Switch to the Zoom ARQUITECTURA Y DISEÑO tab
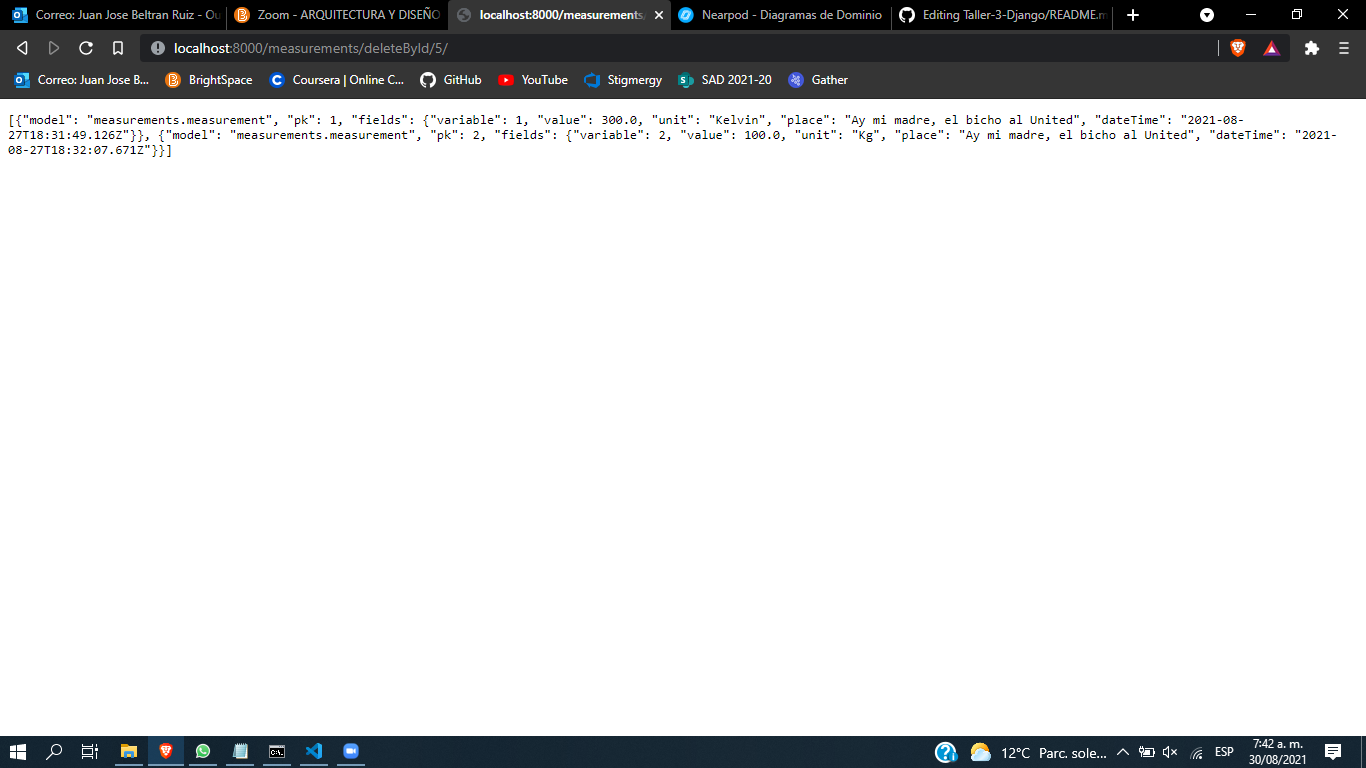This screenshot has height=768, width=1366. [337, 15]
